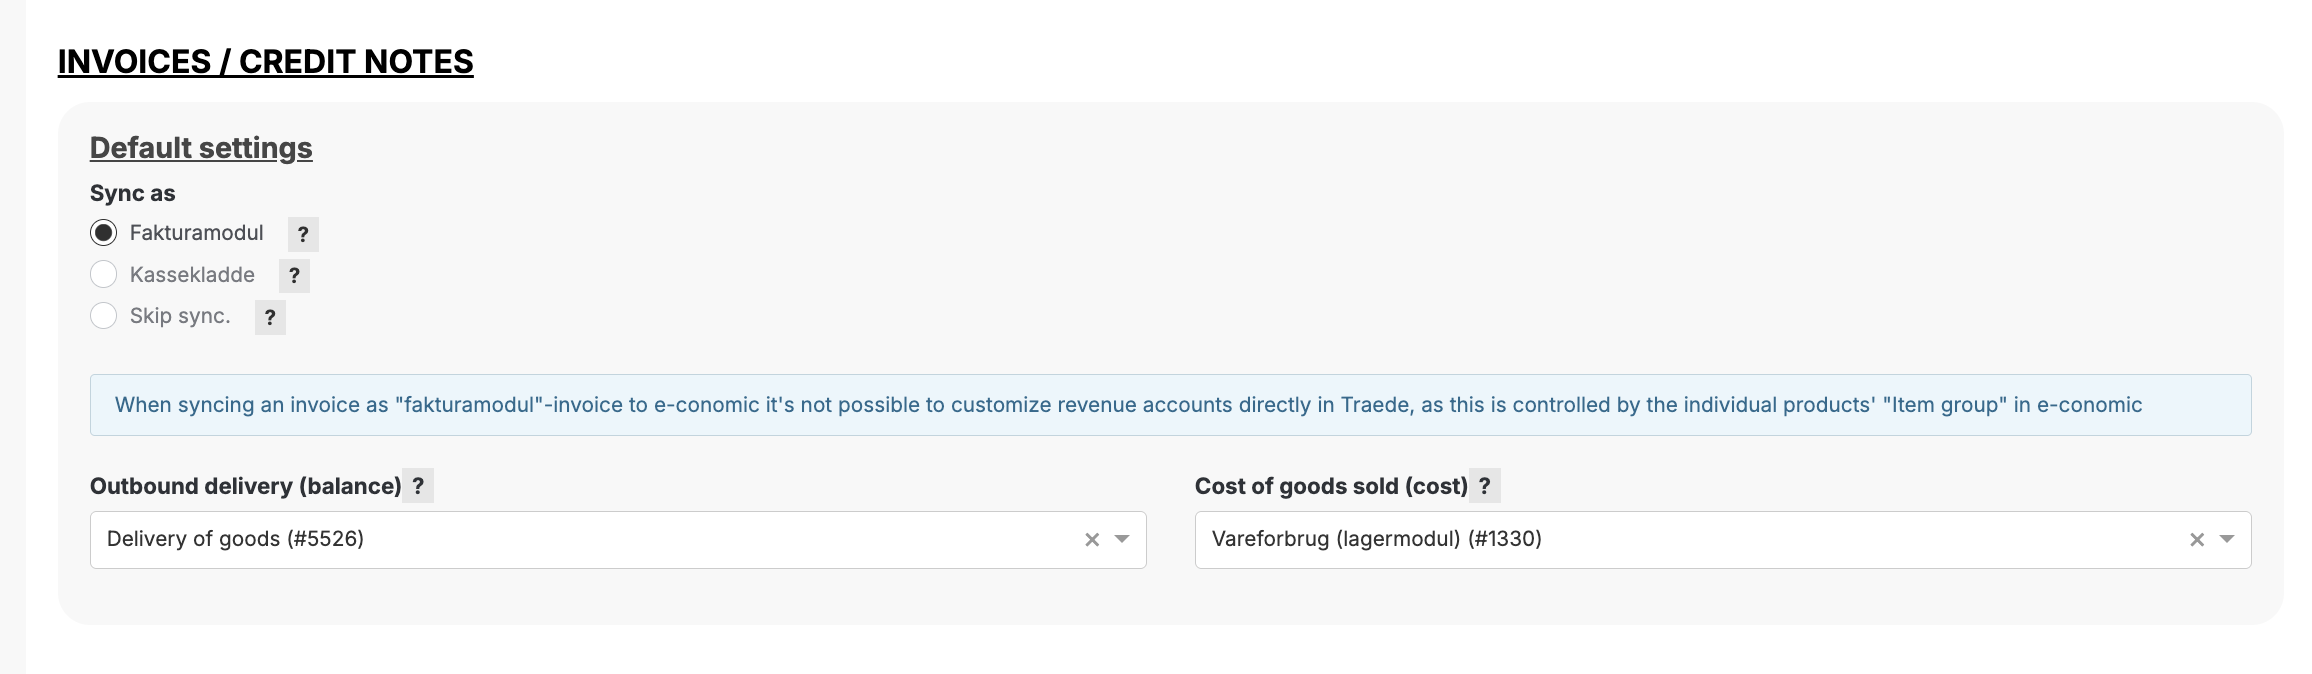Expand Outbound delivery dropdown arrow

tap(1122, 540)
